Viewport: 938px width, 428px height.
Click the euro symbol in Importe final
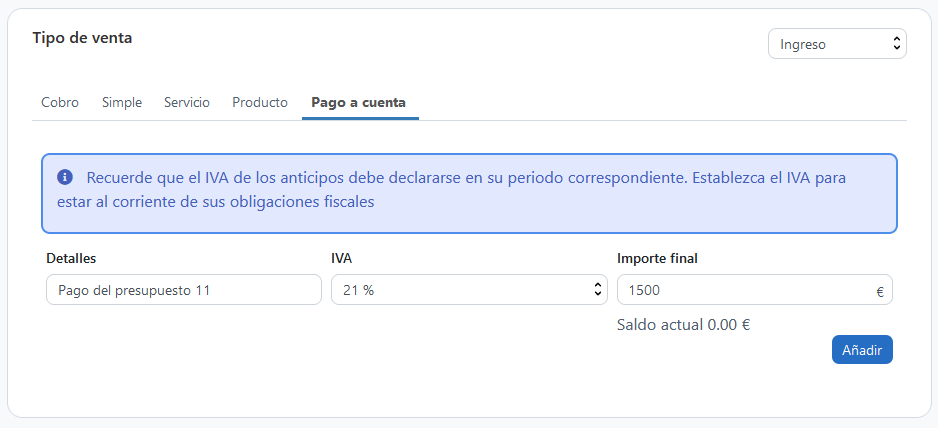pos(880,292)
